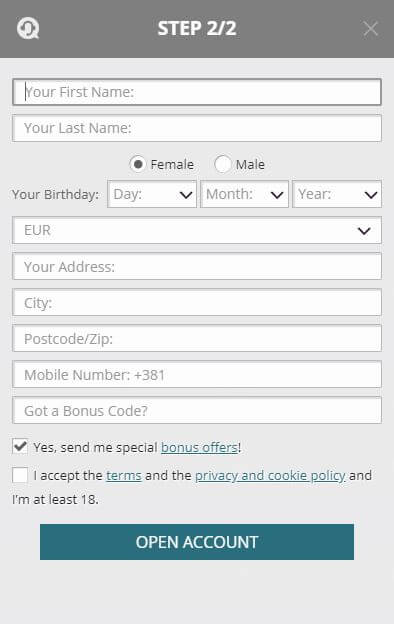Click the site logo icon in header

tap(28, 28)
